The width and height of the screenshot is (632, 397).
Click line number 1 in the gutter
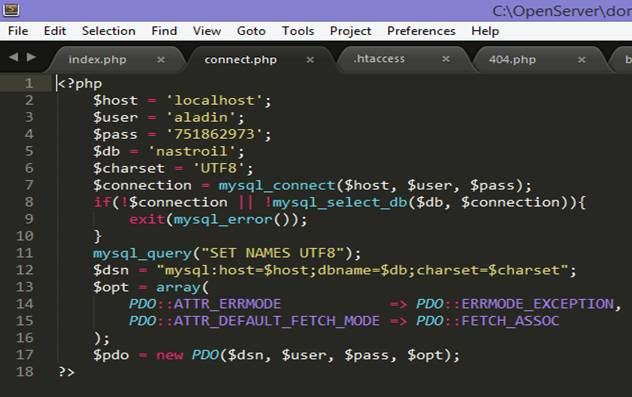pyautogui.click(x=29, y=83)
